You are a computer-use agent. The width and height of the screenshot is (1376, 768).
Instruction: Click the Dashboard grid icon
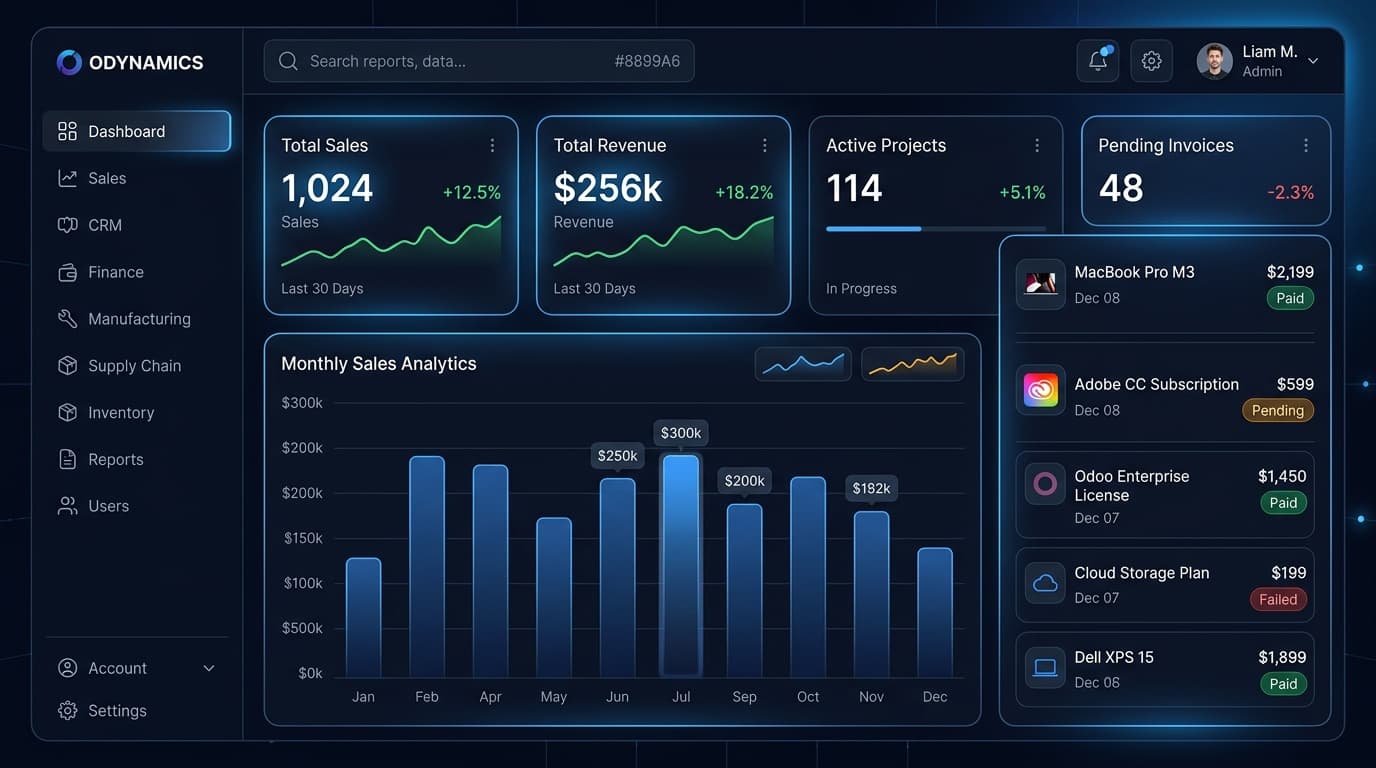tap(67, 131)
